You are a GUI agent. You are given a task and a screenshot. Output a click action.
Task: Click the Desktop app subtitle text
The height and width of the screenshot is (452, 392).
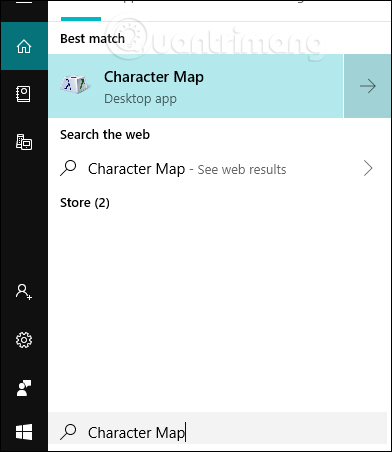[x=140, y=99]
